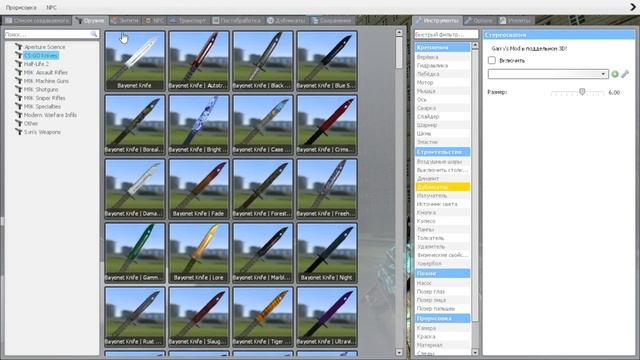Select the Инструменты tab

(437, 20)
